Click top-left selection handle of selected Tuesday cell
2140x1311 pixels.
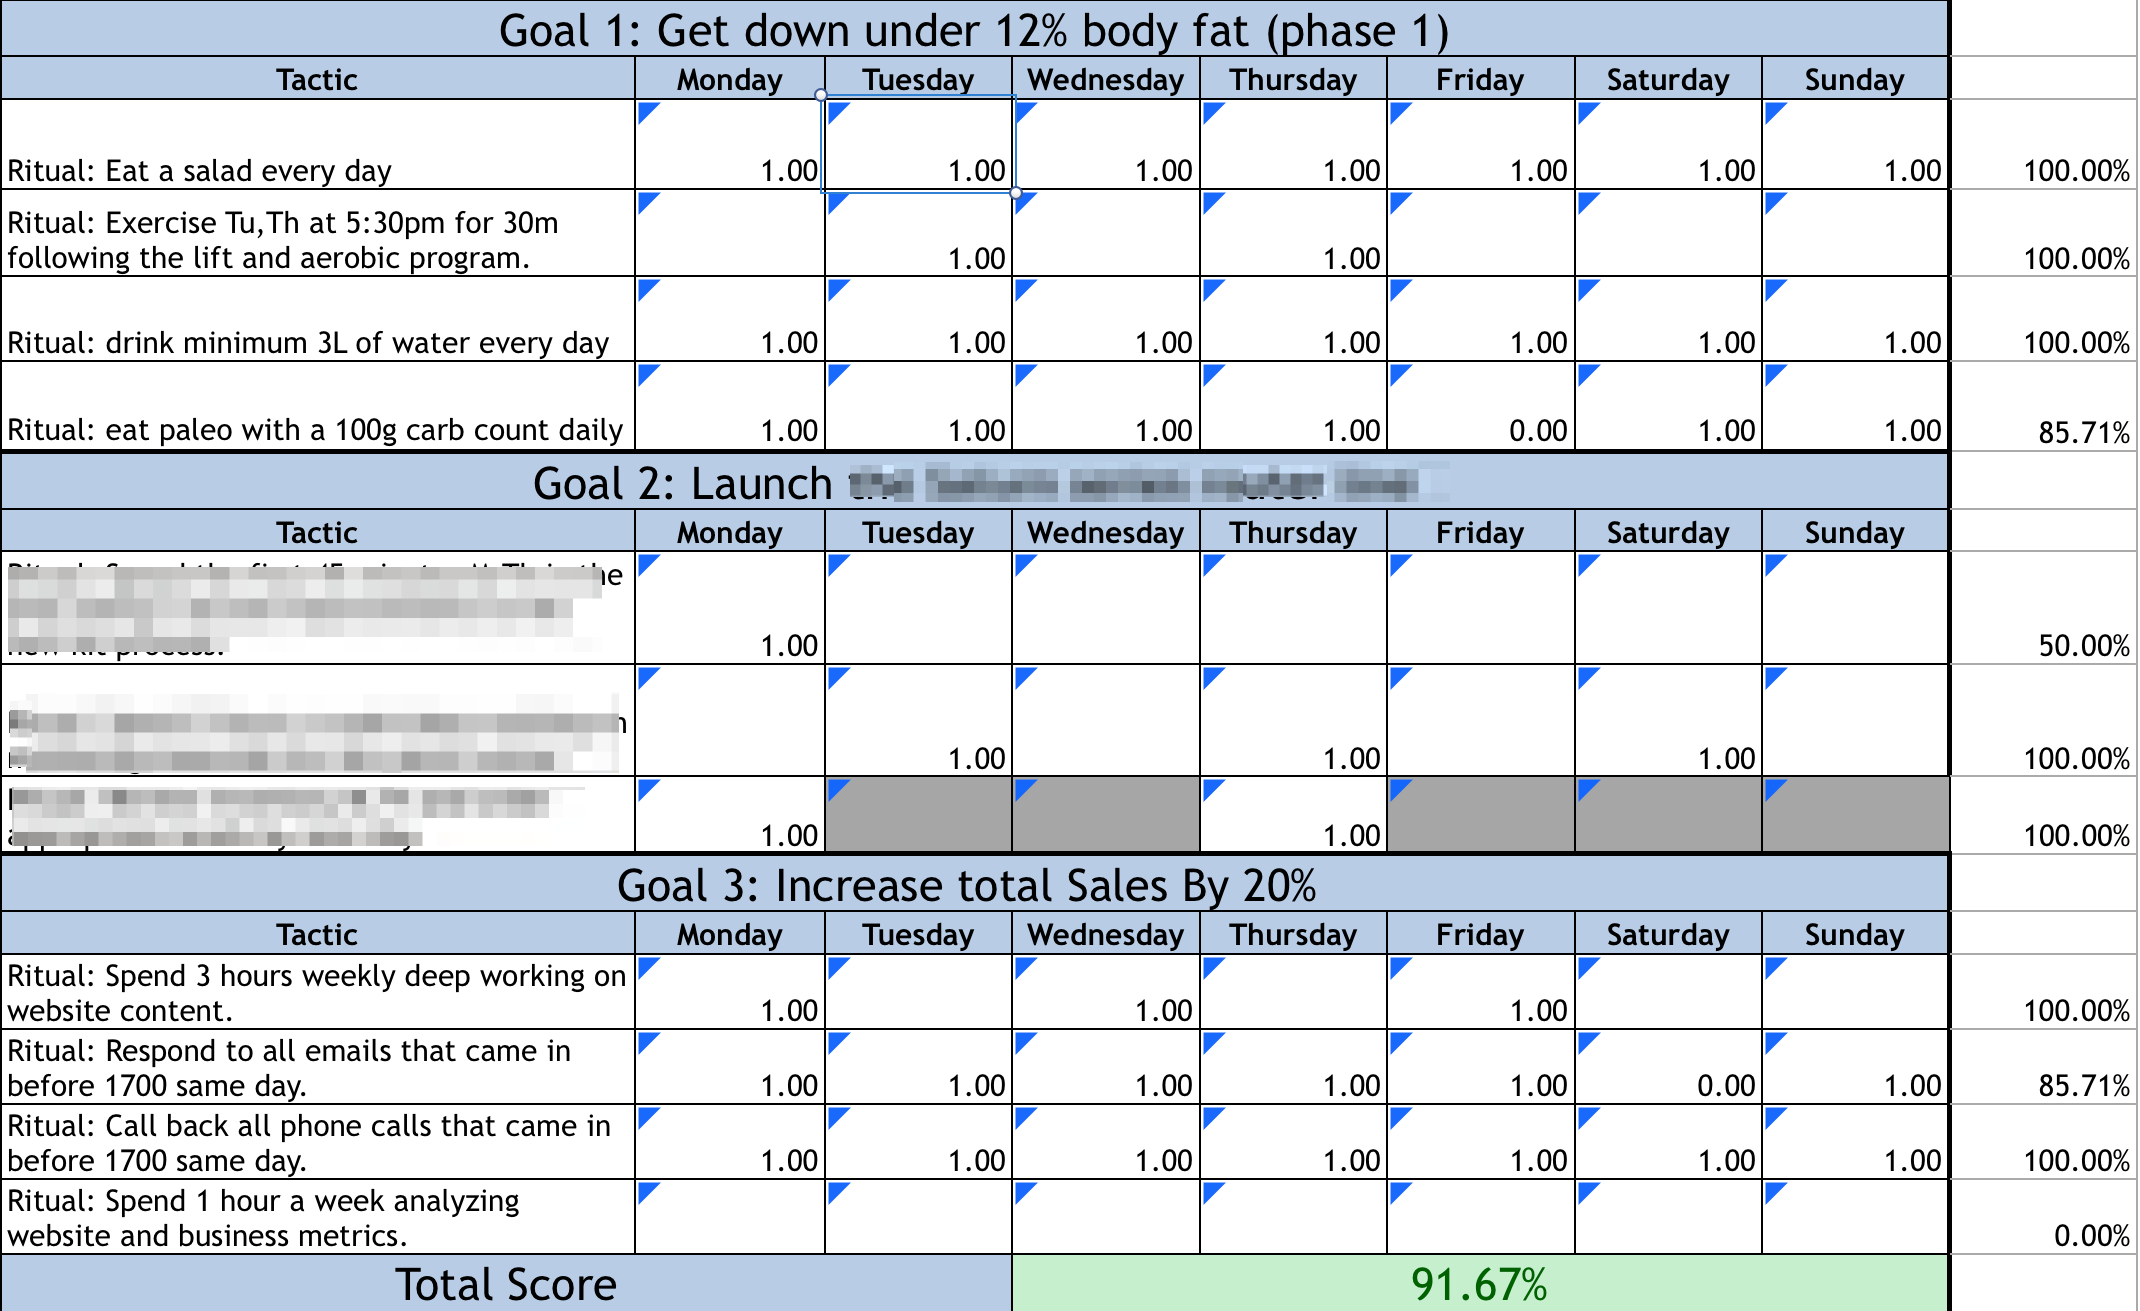[821, 95]
